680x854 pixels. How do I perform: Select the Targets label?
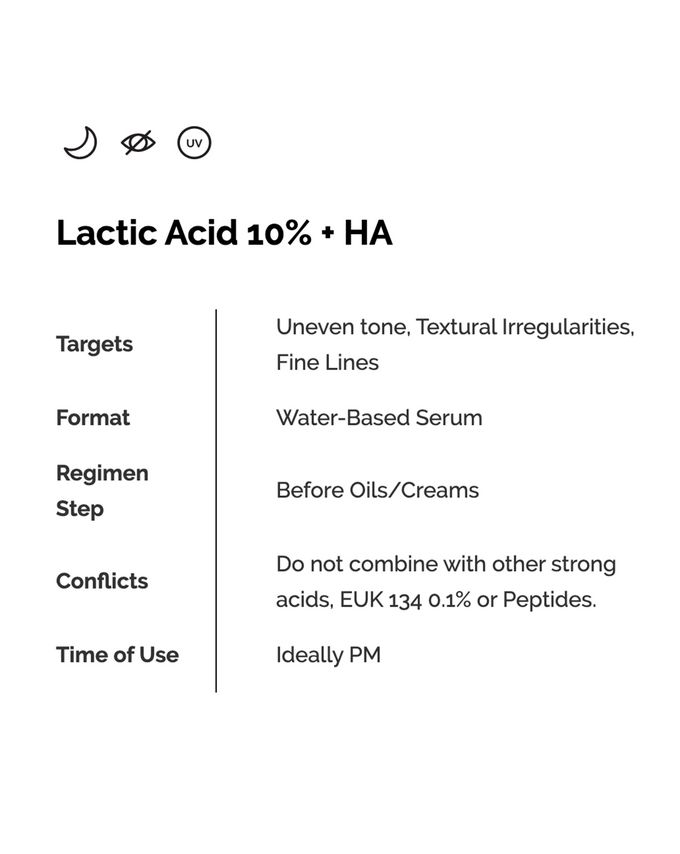pos(95,345)
